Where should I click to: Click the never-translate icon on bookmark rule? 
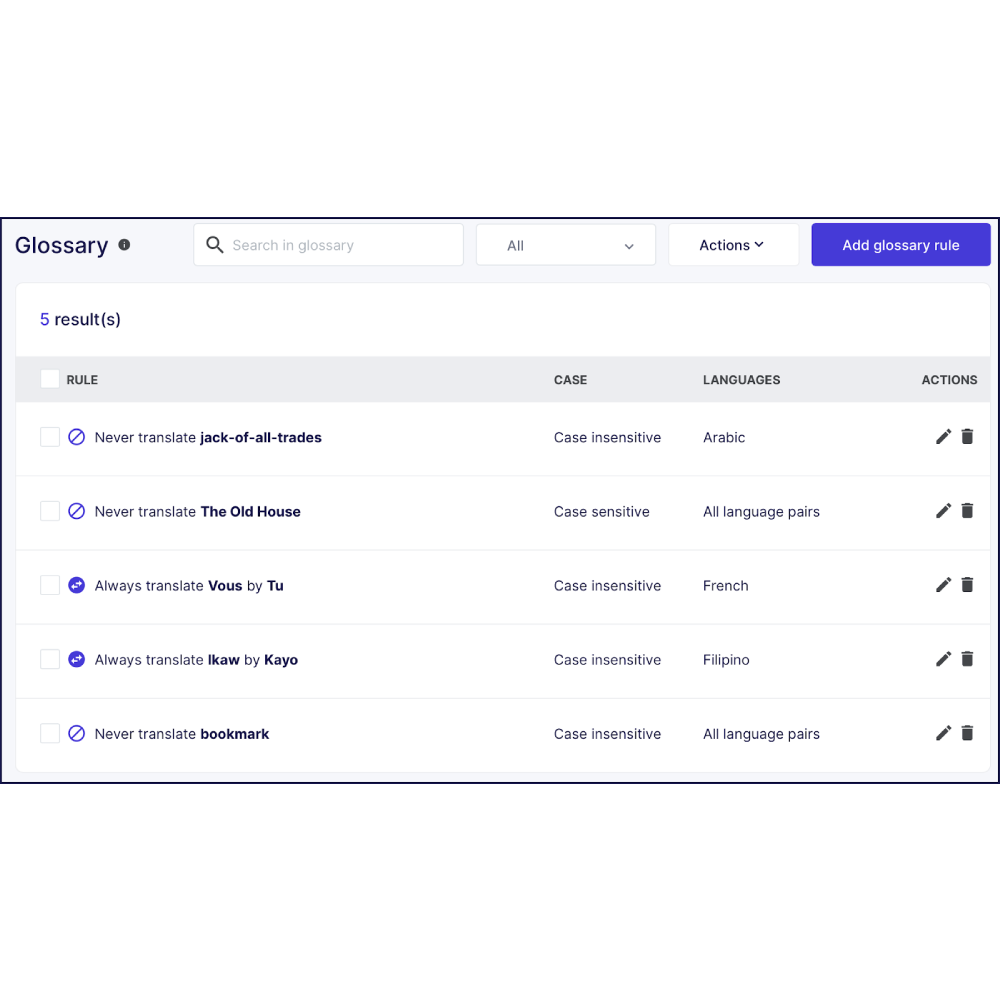pyautogui.click(x=77, y=733)
